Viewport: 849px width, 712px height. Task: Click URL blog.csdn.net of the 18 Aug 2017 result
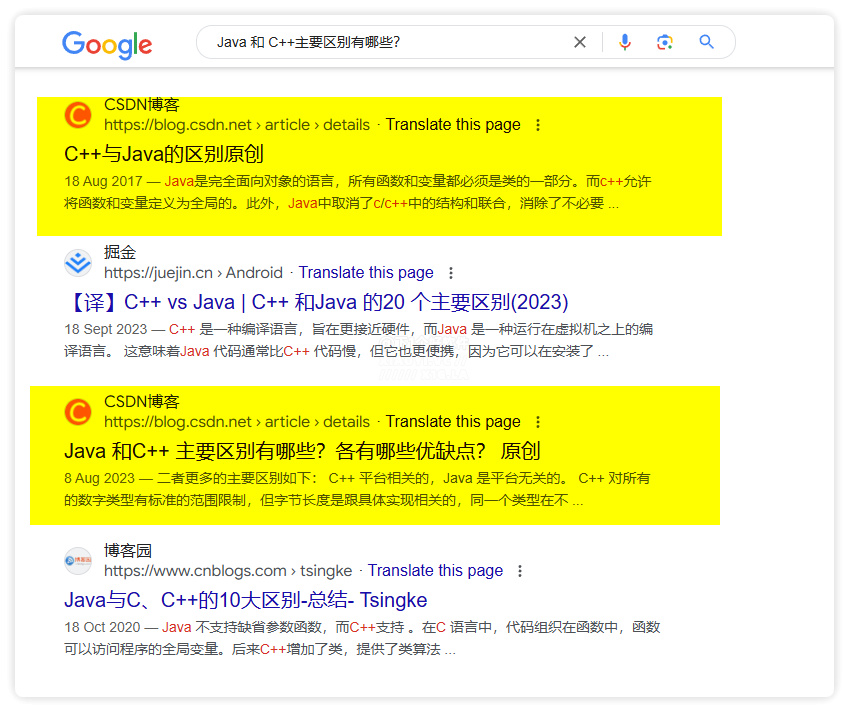click(237, 125)
